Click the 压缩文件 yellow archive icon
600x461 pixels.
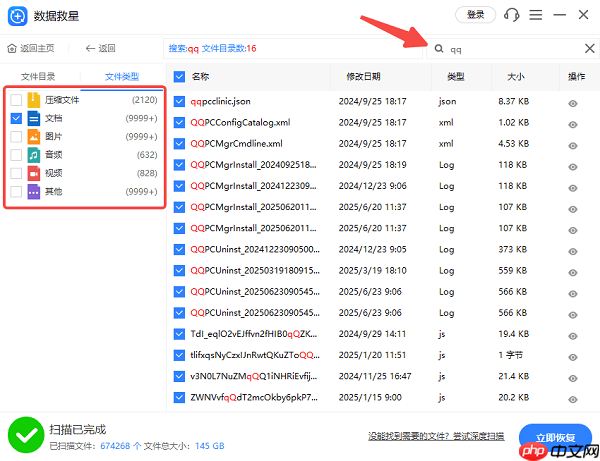point(34,100)
